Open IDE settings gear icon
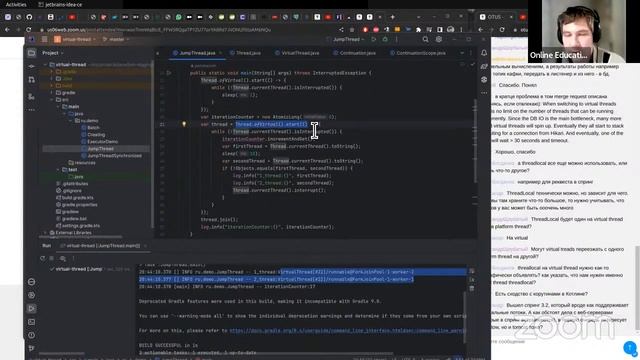Viewport: 640px width, 360px height. coord(439,40)
